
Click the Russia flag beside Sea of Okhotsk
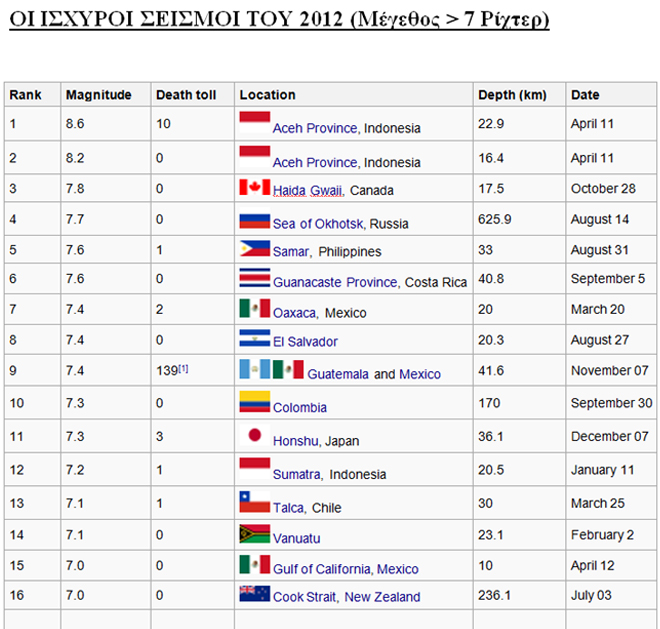[255, 221]
